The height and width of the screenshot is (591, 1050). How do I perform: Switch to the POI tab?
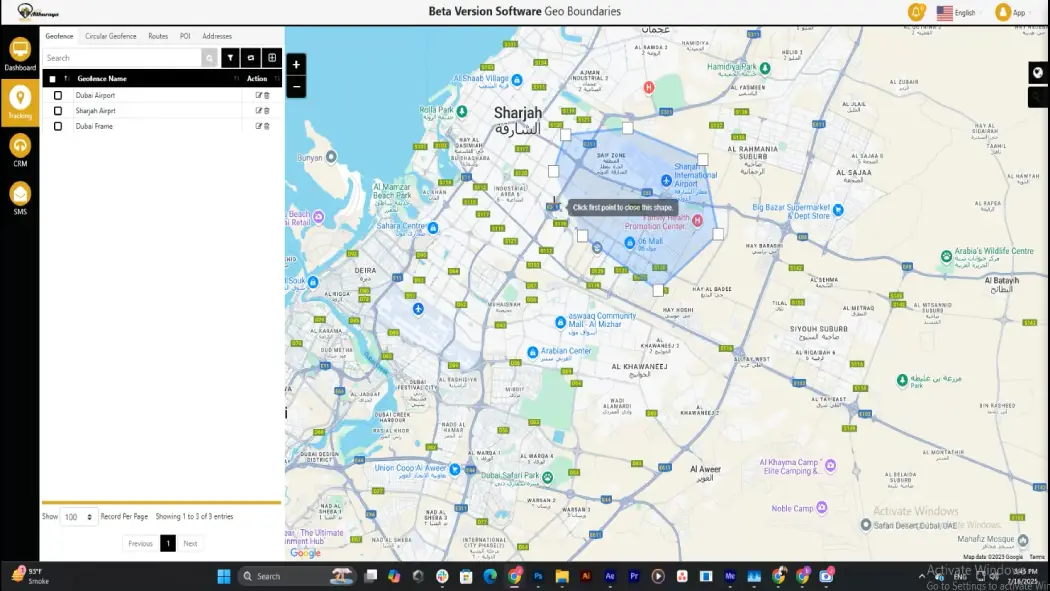coord(185,36)
